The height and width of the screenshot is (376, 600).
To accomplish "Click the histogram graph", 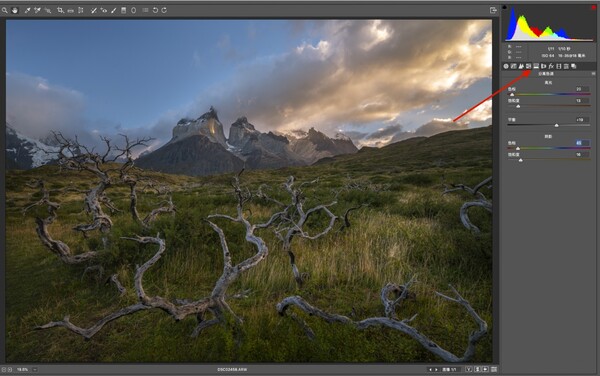I will click(549, 24).
